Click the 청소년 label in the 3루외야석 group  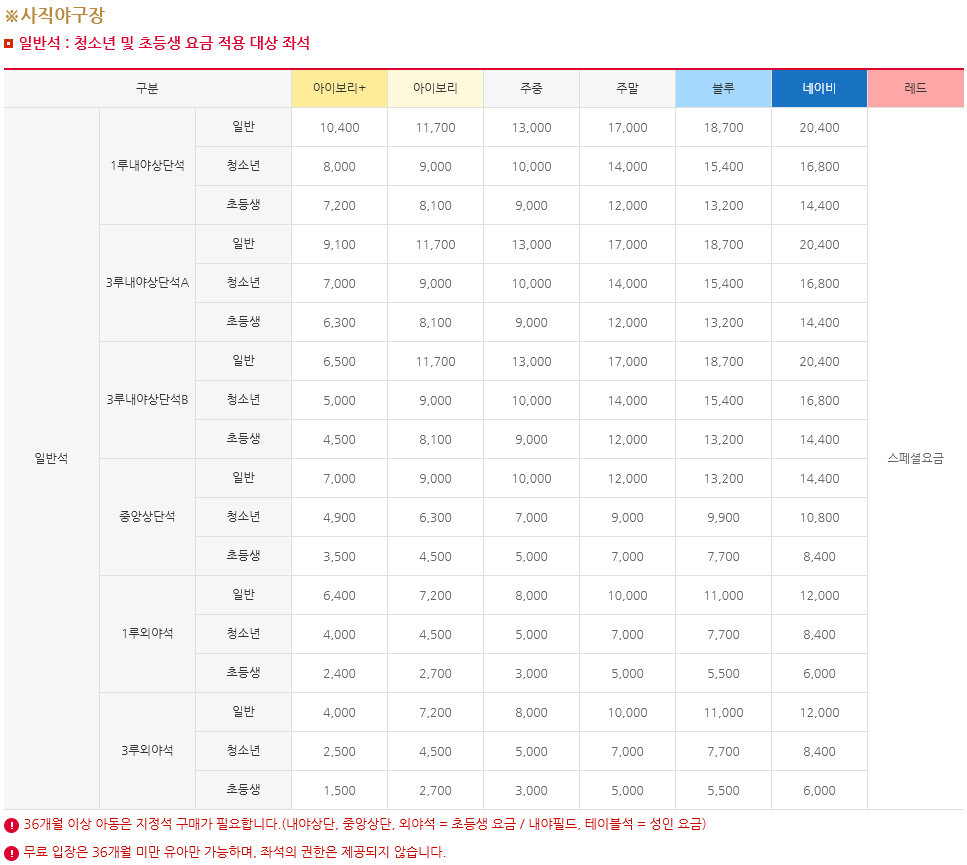tap(244, 751)
